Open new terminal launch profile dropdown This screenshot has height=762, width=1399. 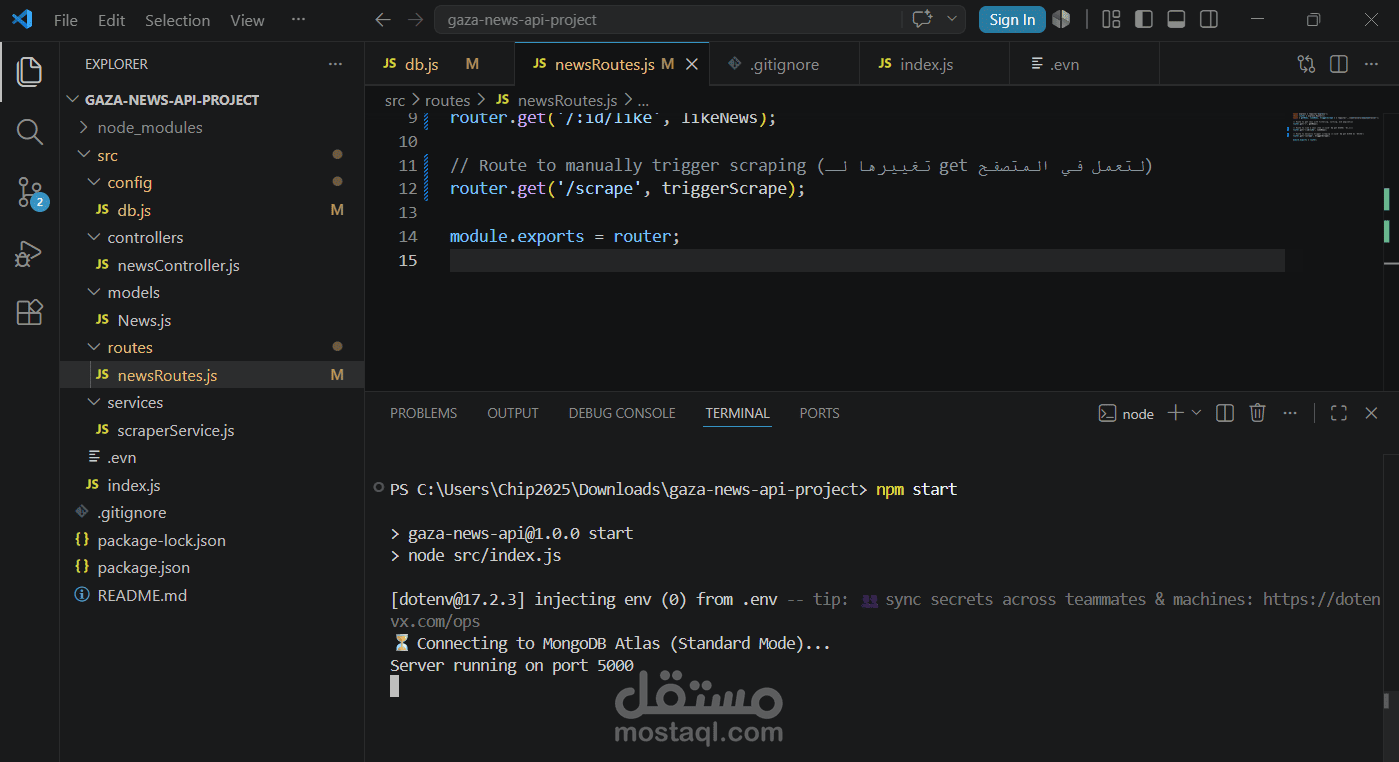coord(1197,413)
